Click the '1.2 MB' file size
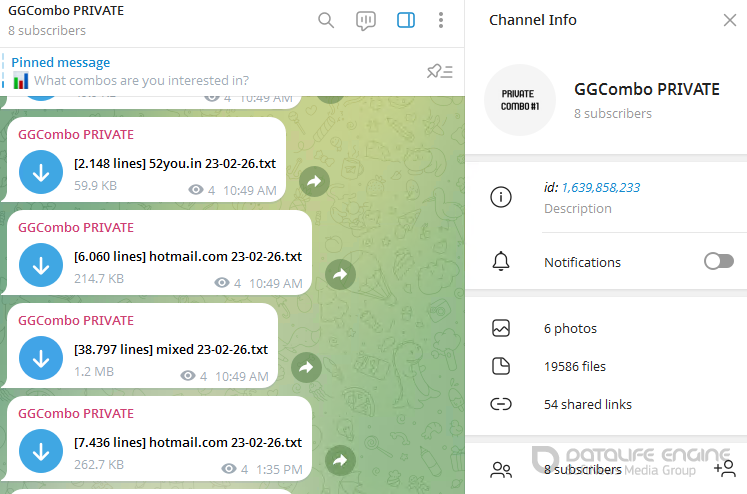Image resolution: width=747 pixels, height=494 pixels. coord(94,372)
